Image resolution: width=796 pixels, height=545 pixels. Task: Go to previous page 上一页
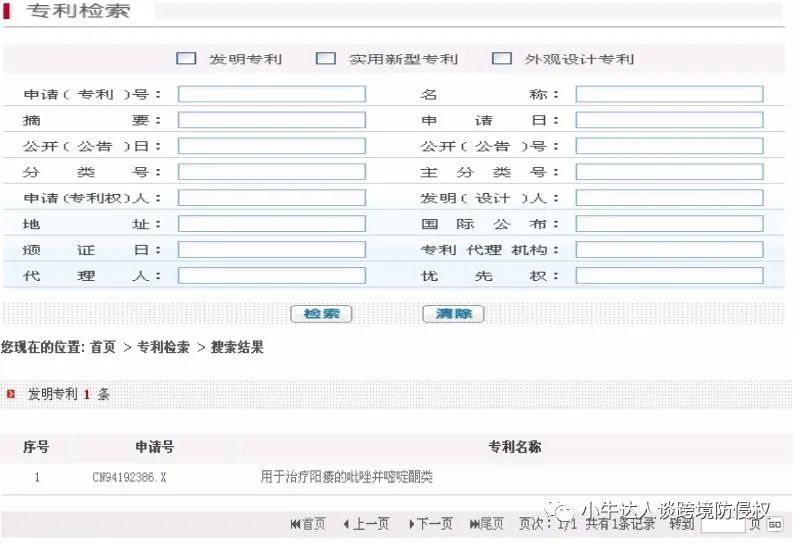[x=366, y=523]
